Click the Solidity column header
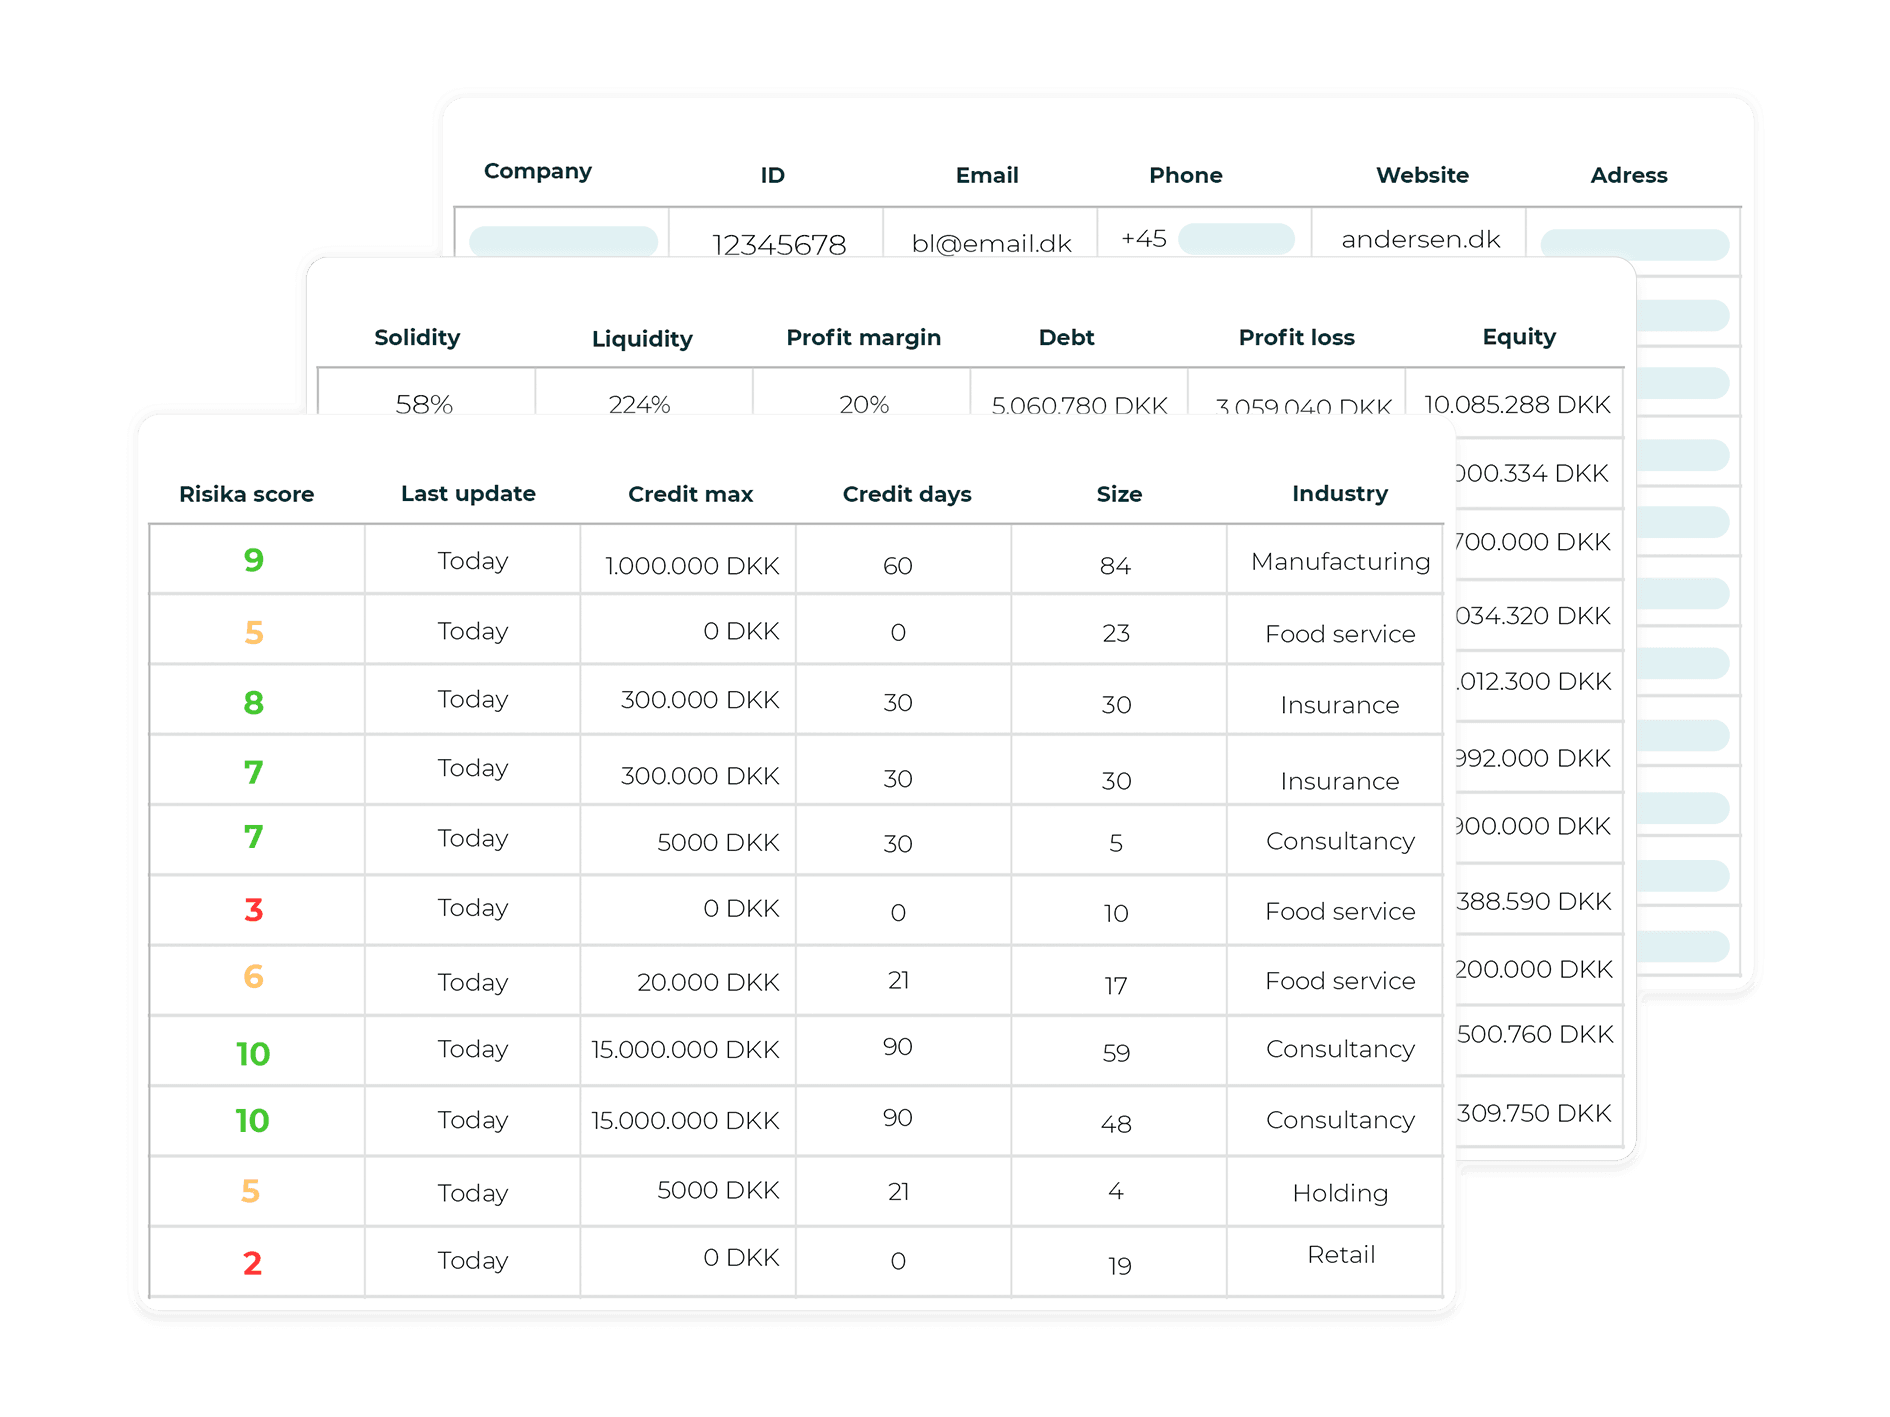 tap(417, 338)
